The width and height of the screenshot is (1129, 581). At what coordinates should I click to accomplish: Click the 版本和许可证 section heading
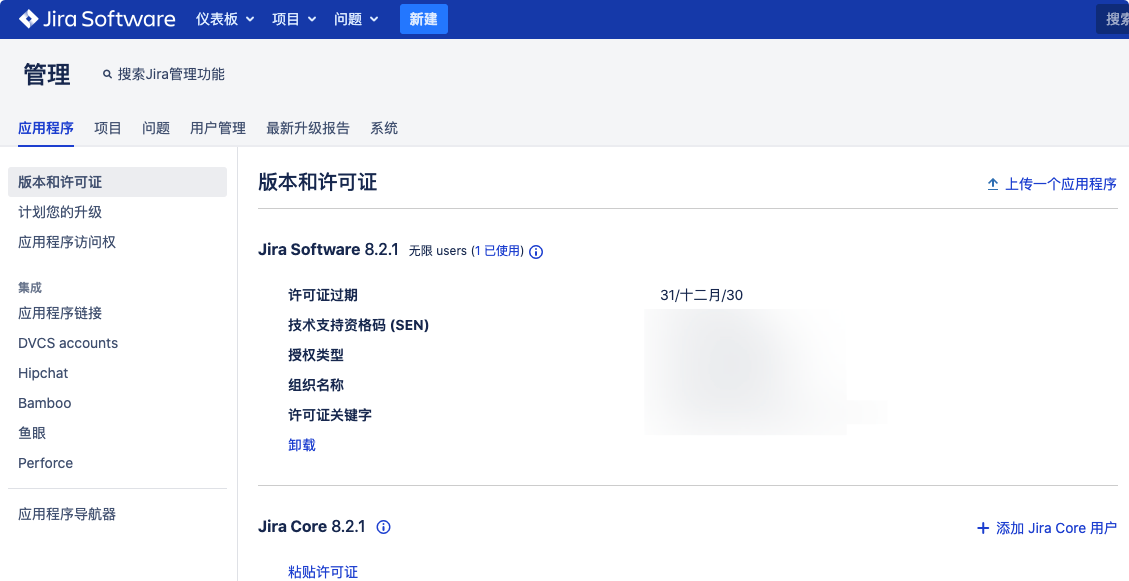point(318,183)
